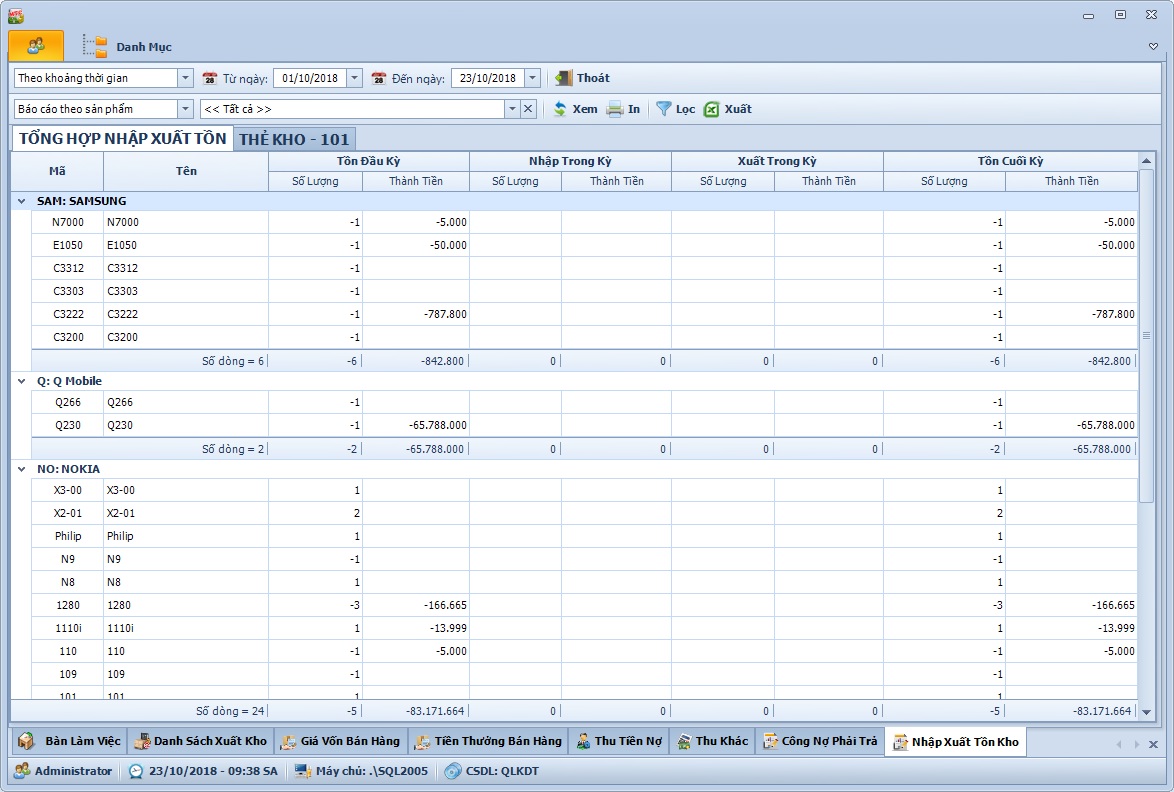
Task: Switch to THẺ KHO - 101 tab
Action: coord(294,139)
